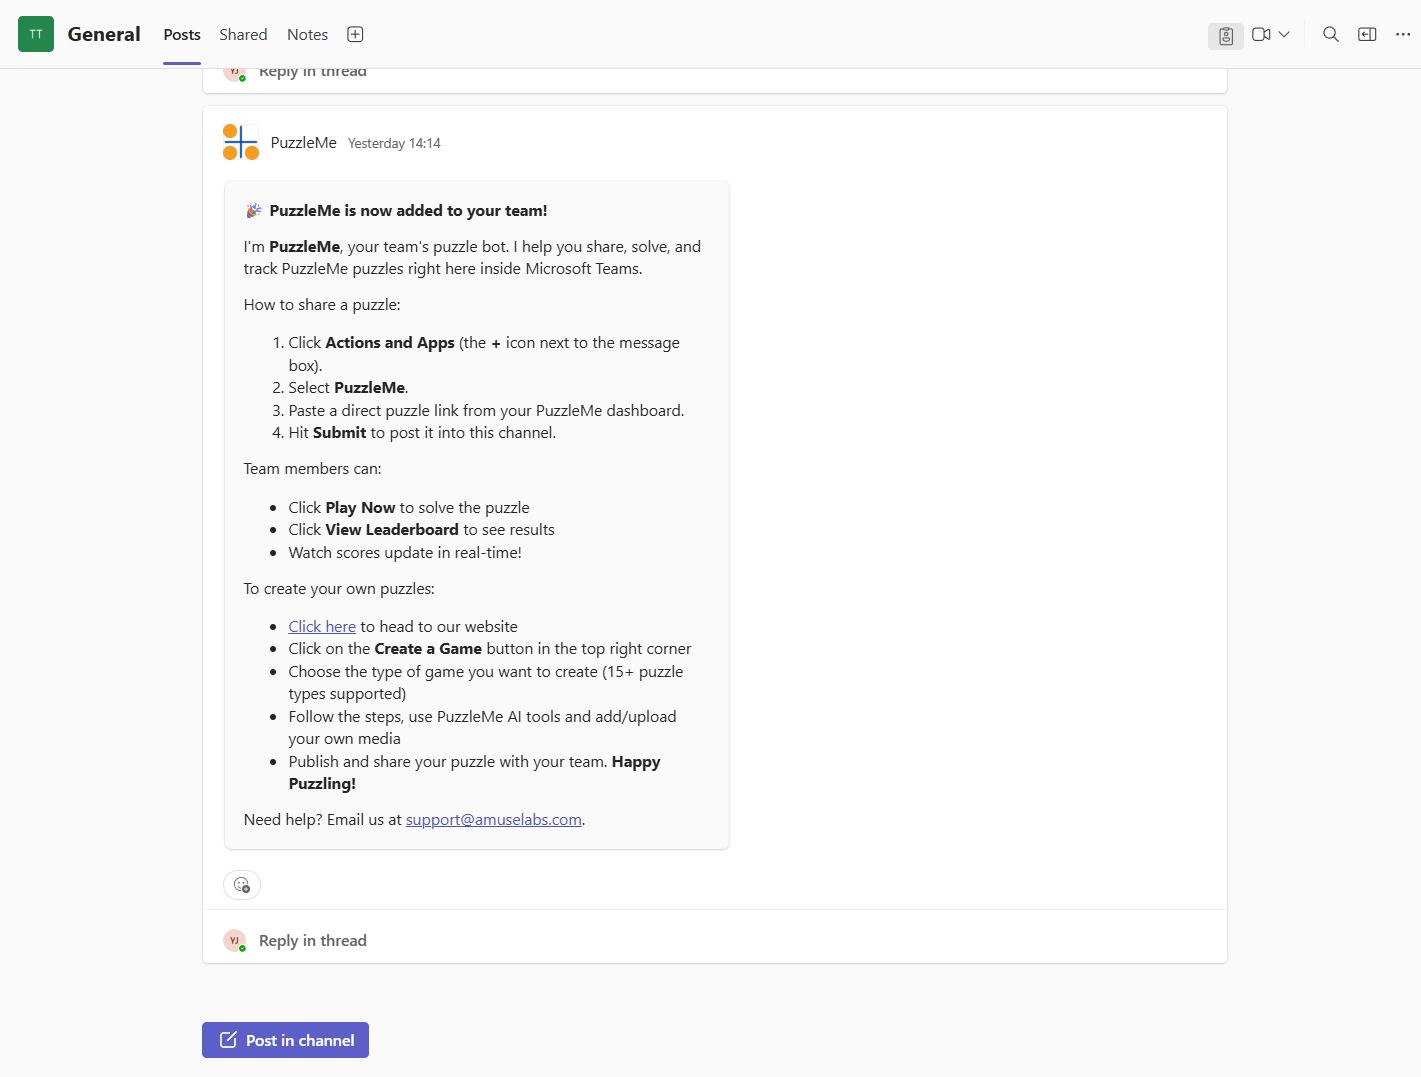Switch to the Posts tab
The height and width of the screenshot is (1077, 1421).
[182, 35]
